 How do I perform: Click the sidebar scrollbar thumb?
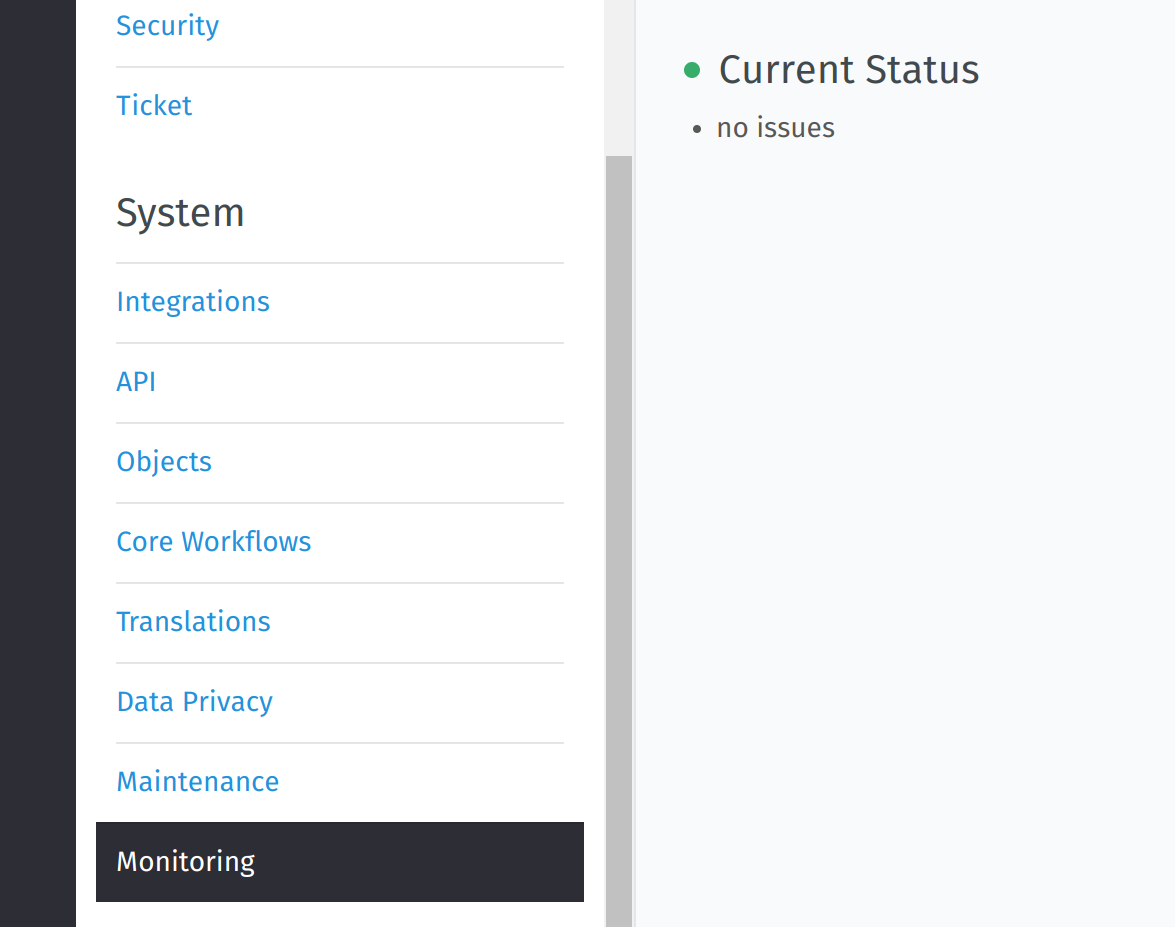click(x=619, y=541)
